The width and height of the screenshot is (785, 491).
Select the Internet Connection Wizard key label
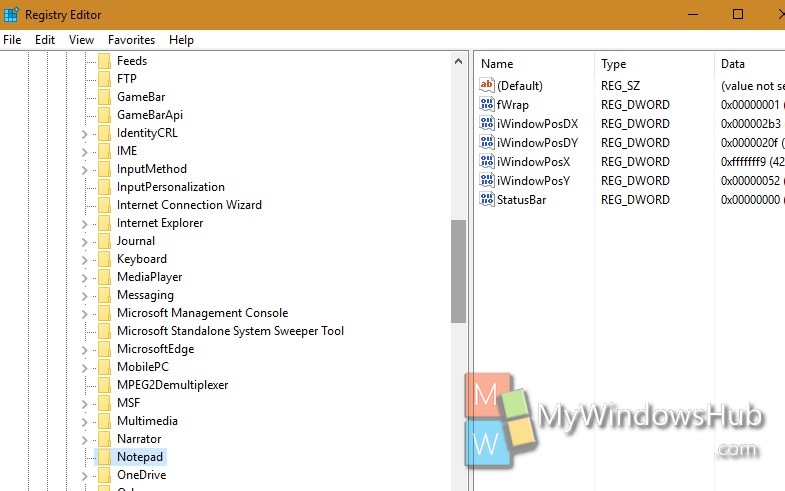[189, 205]
